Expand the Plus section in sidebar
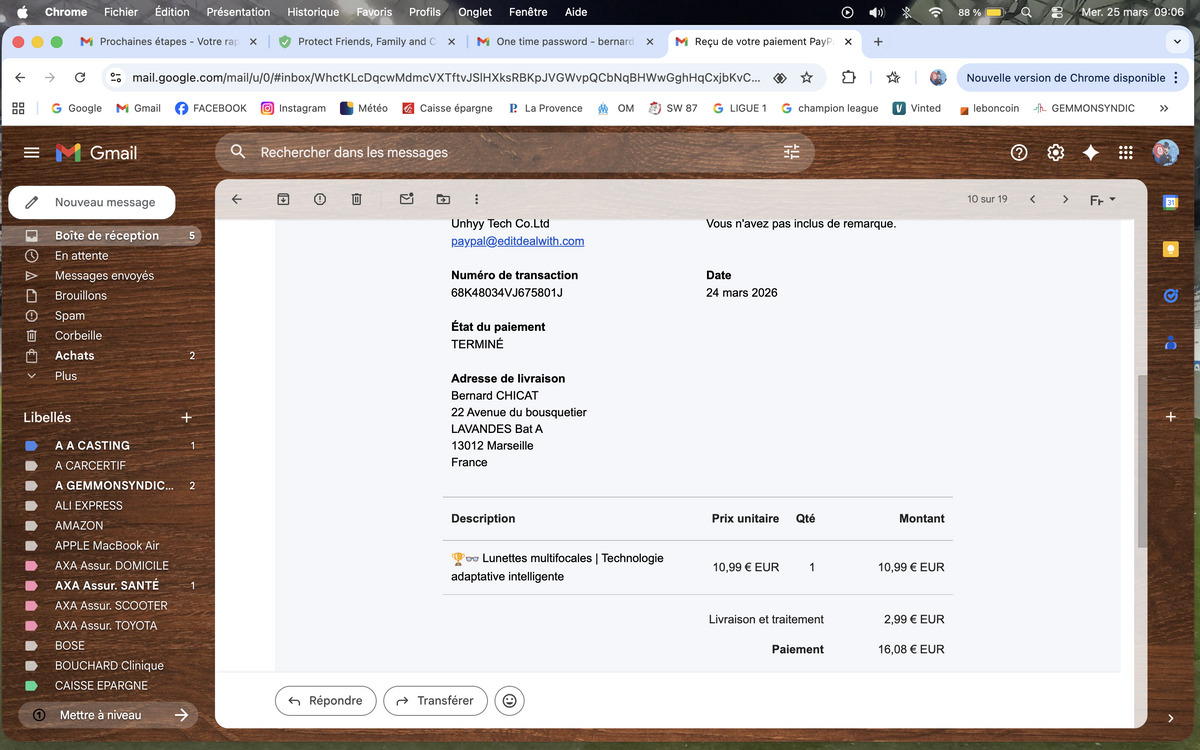This screenshot has width=1200, height=750. click(x=65, y=376)
